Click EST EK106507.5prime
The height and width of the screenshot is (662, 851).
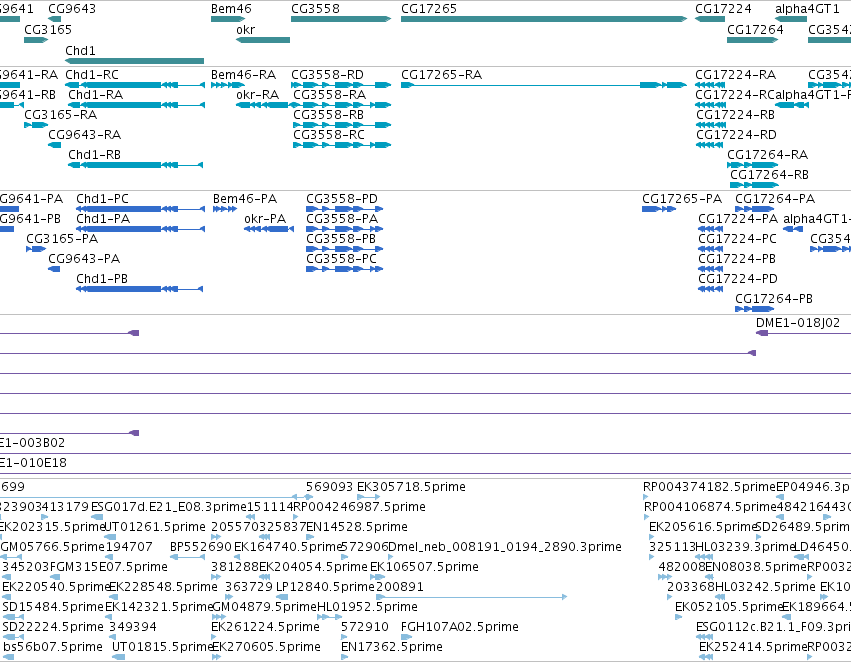(424, 567)
